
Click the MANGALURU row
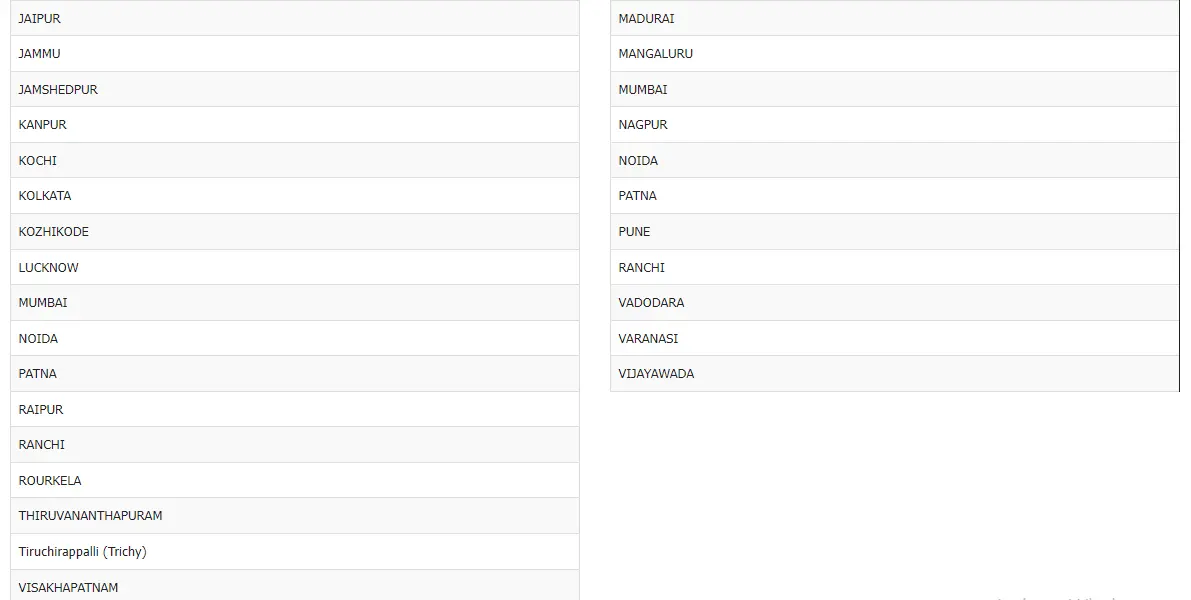(x=655, y=54)
